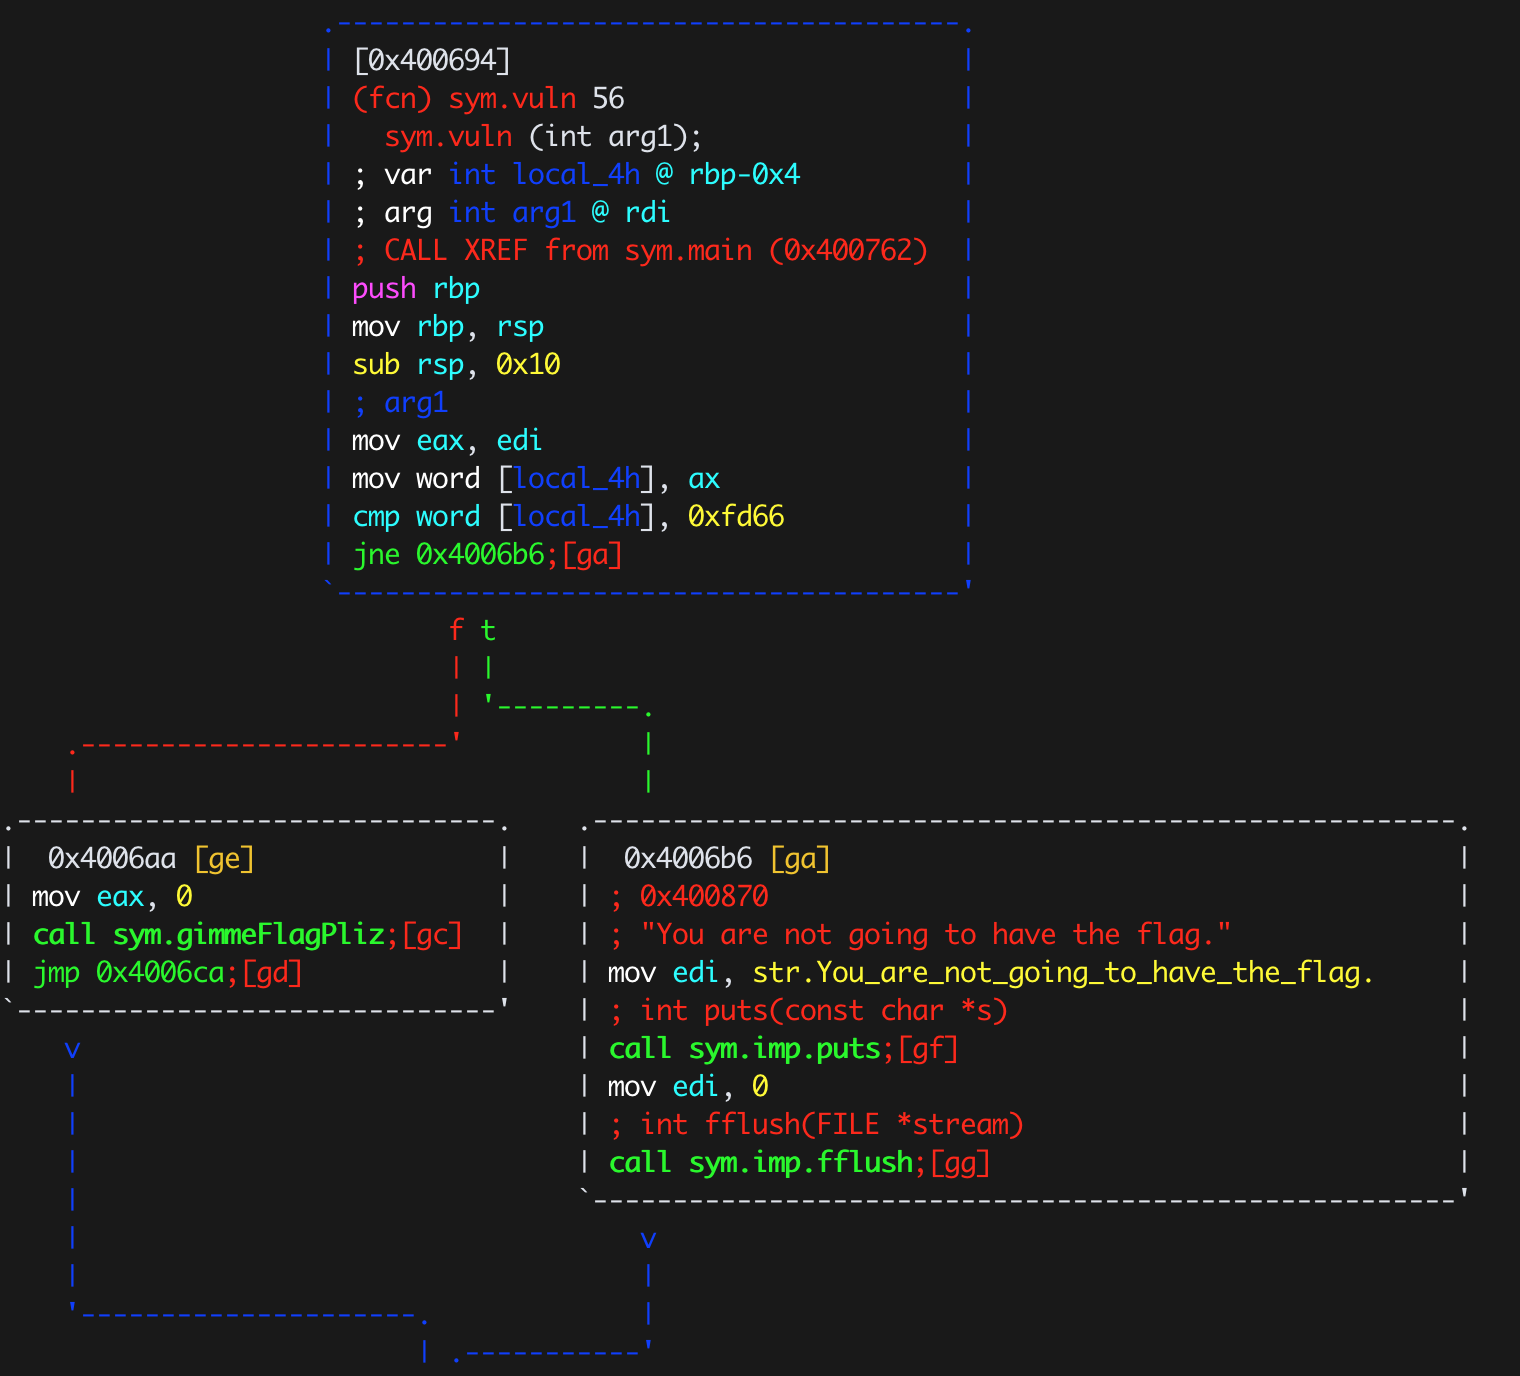
Task: Follow the 'jne 0x4006b6' jump target
Action: 449,554
